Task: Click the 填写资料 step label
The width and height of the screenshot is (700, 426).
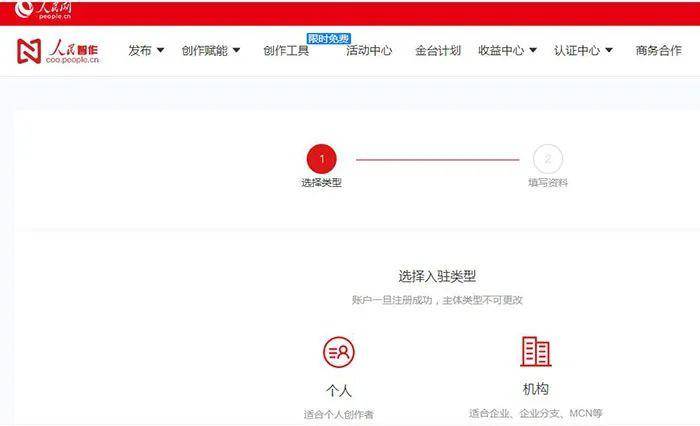Action: [548, 183]
